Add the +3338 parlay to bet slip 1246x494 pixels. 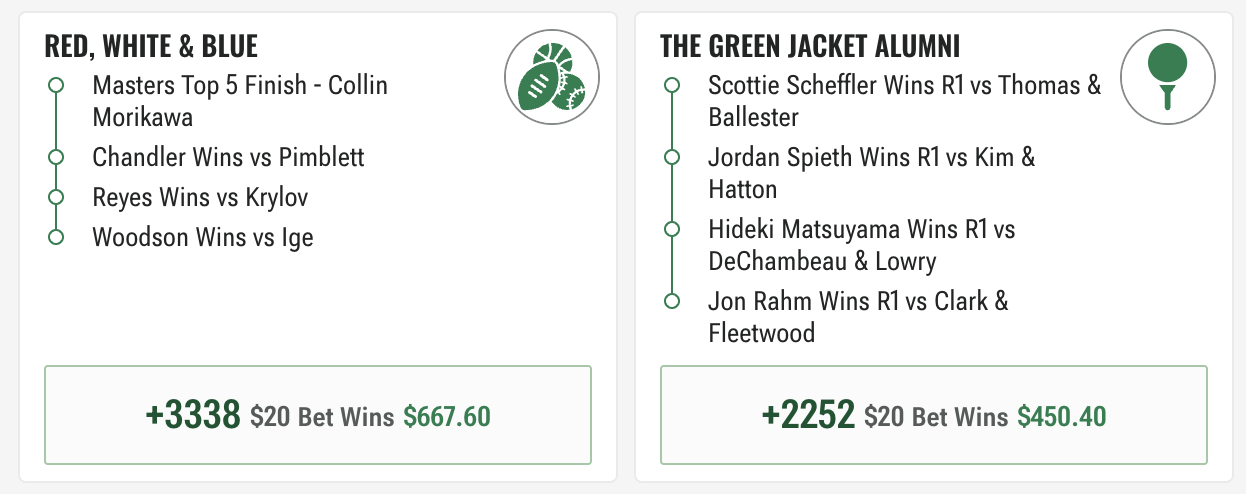[x=318, y=415]
